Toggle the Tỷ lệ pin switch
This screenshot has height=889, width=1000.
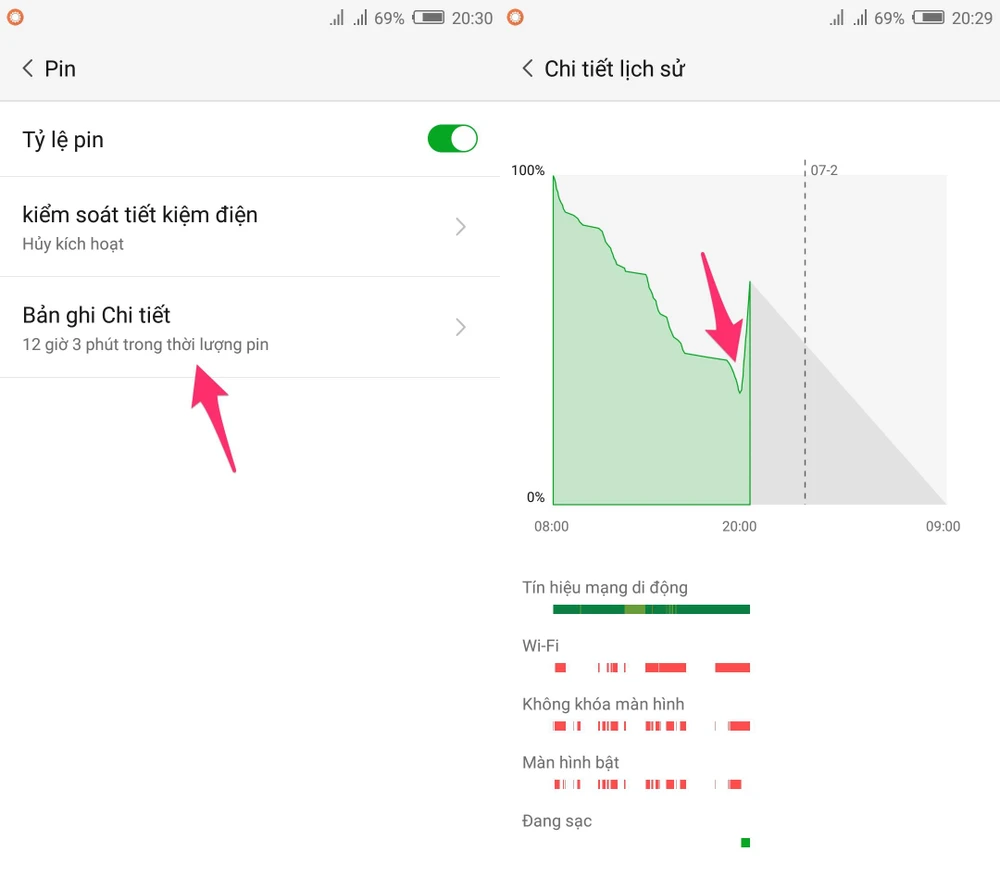[x=452, y=139]
